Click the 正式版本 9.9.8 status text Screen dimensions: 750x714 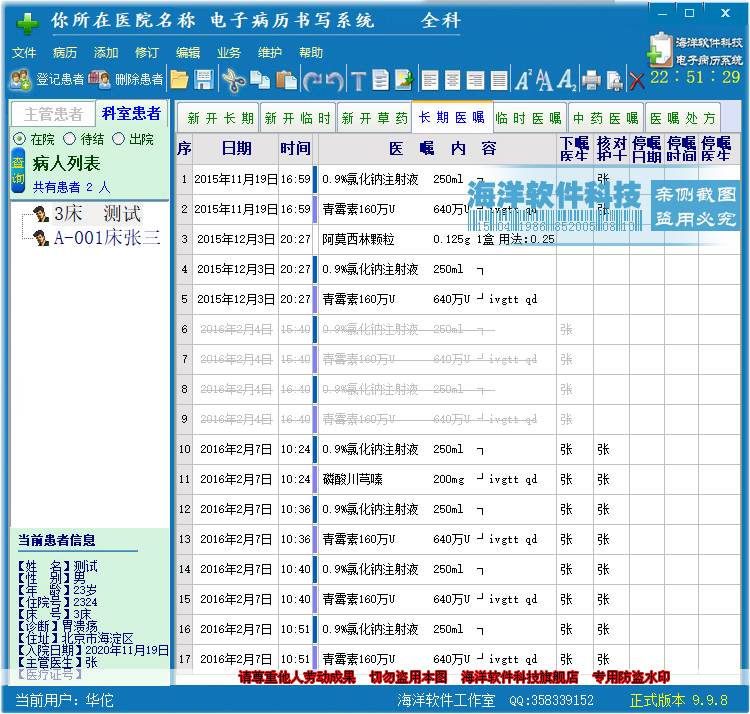point(679,700)
